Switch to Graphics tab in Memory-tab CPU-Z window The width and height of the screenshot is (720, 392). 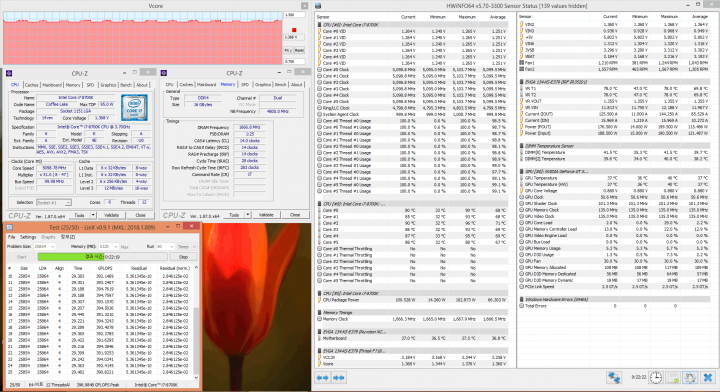click(263, 85)
